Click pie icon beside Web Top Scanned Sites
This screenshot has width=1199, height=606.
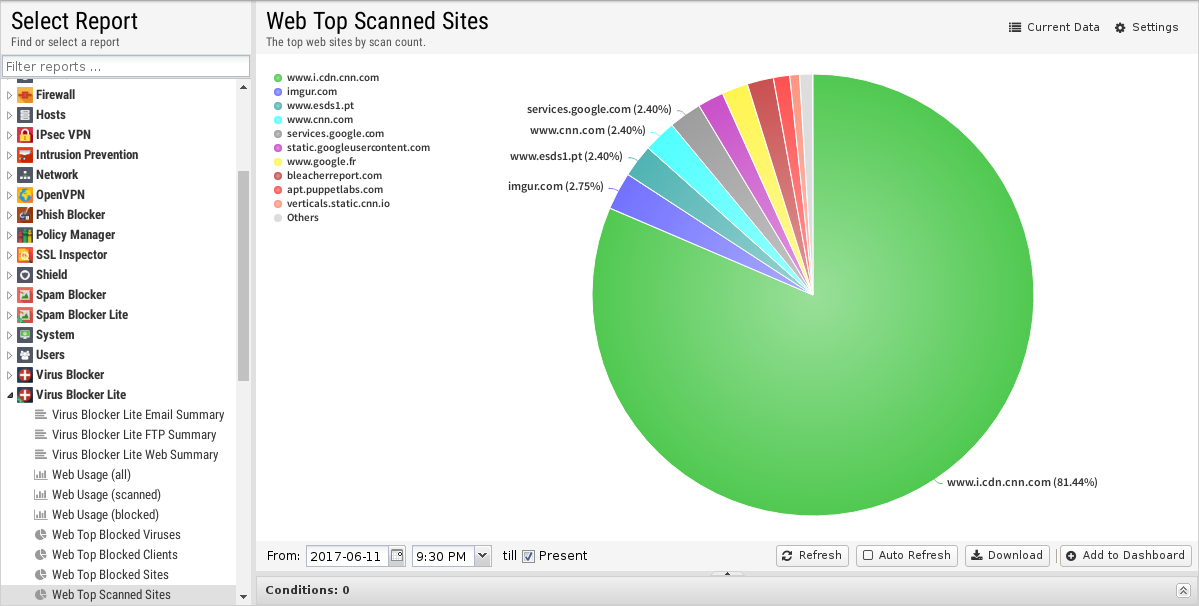pos(41,595)
